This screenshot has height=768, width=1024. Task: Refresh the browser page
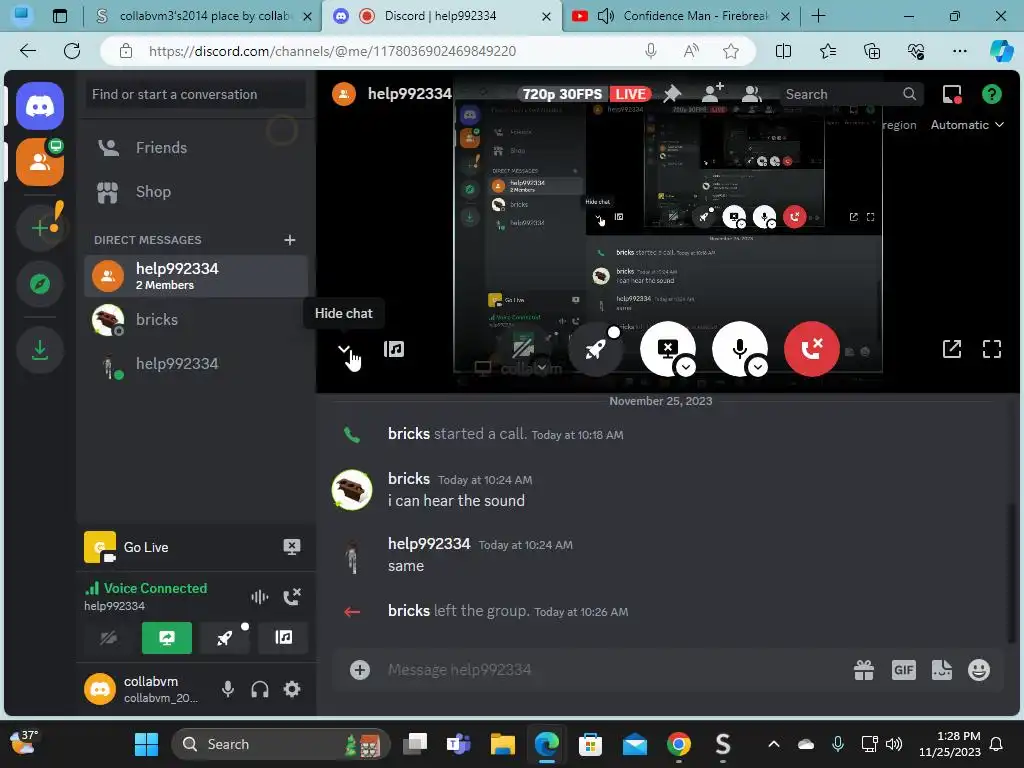click(72, 51)
